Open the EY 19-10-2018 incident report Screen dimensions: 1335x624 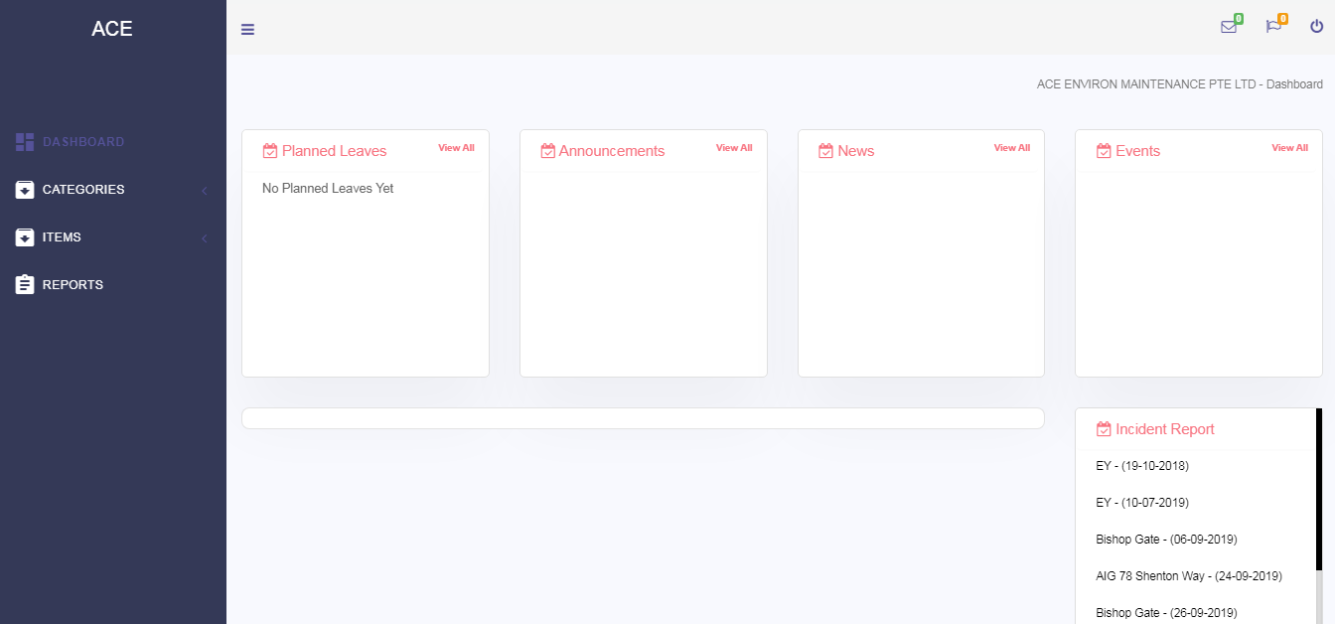[1142, 466]
